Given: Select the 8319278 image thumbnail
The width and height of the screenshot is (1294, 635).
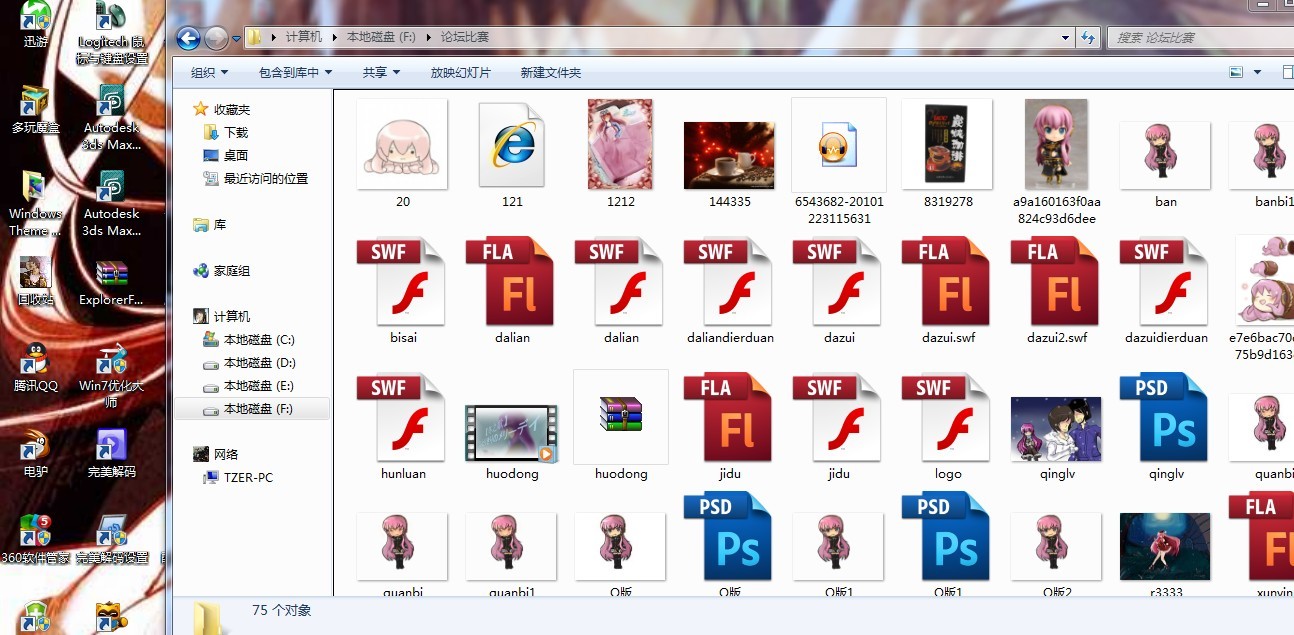Looking at the screenshot, I should 948,145.
